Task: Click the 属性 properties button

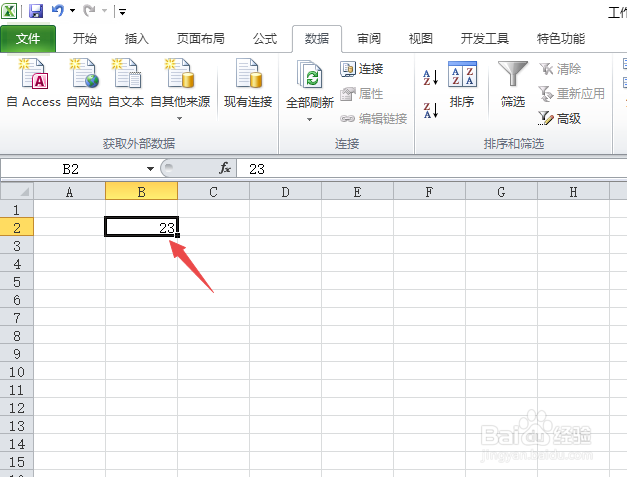Action: click(362, 94)
